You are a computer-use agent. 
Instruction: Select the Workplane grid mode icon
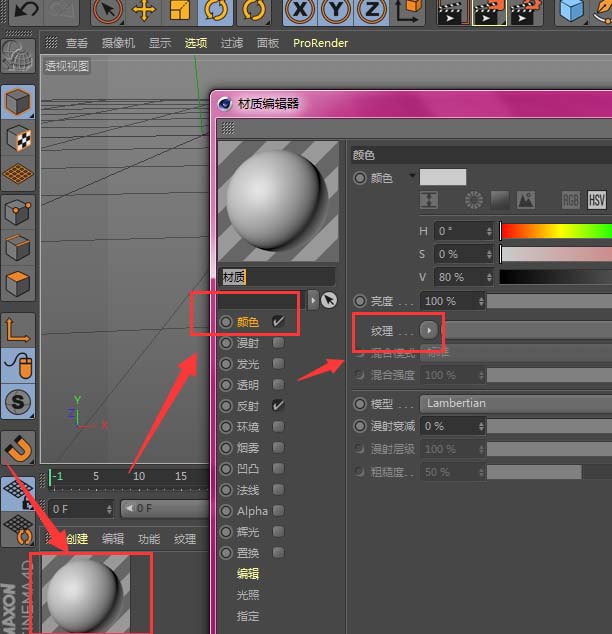18,174
